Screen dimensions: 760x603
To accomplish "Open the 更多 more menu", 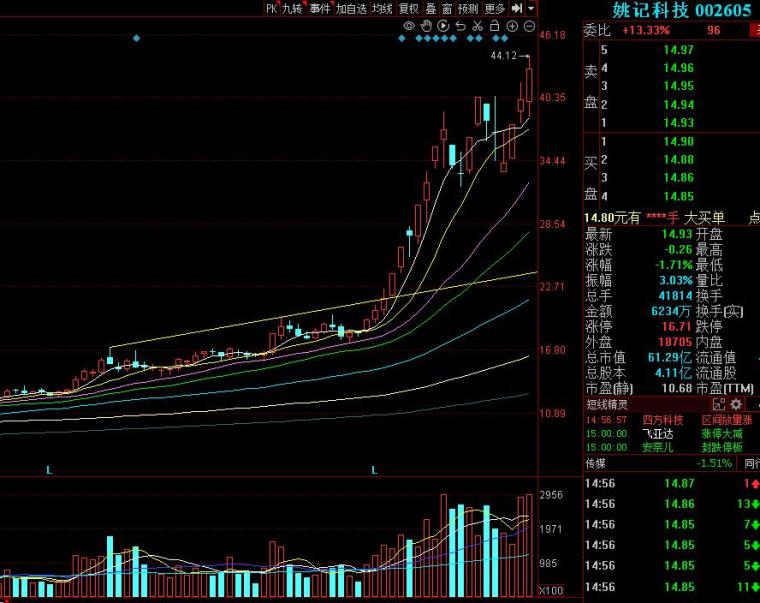I will [494, 8].
